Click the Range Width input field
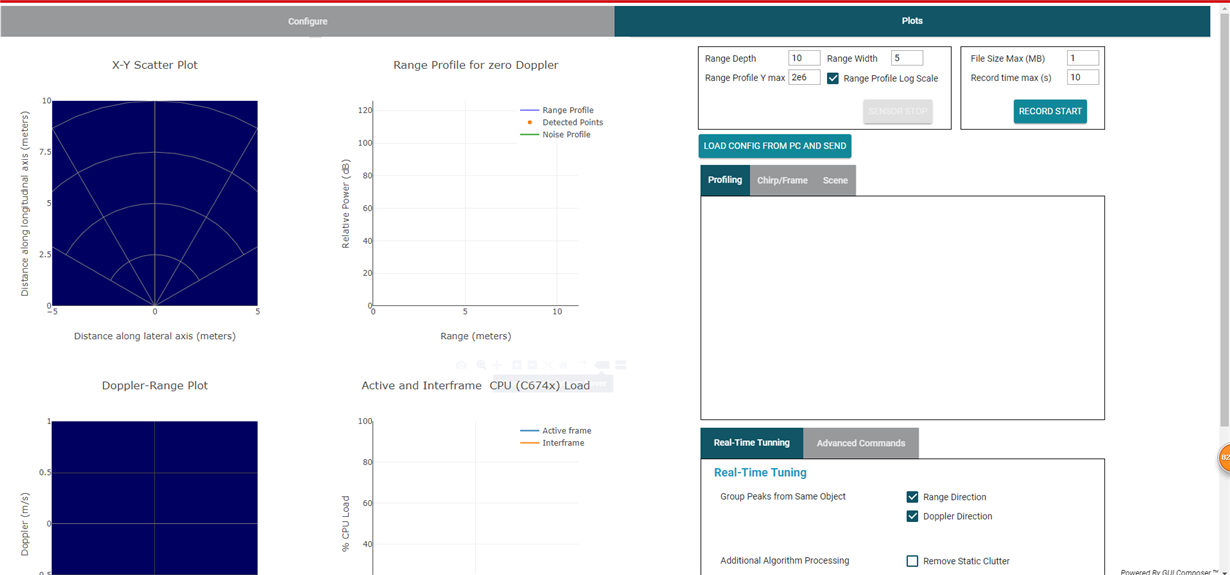 click(x=907, y=58)
